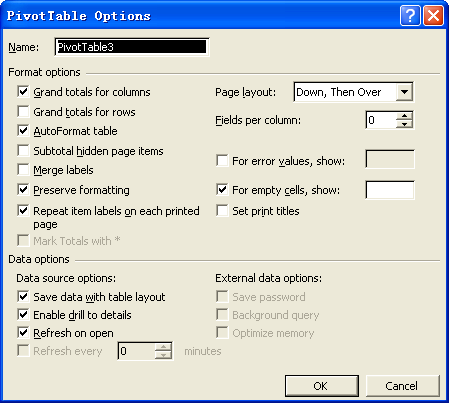This screenshot has height=403, width=449.
Task: Enable Grand totals for rows
Action: (23, 111)
